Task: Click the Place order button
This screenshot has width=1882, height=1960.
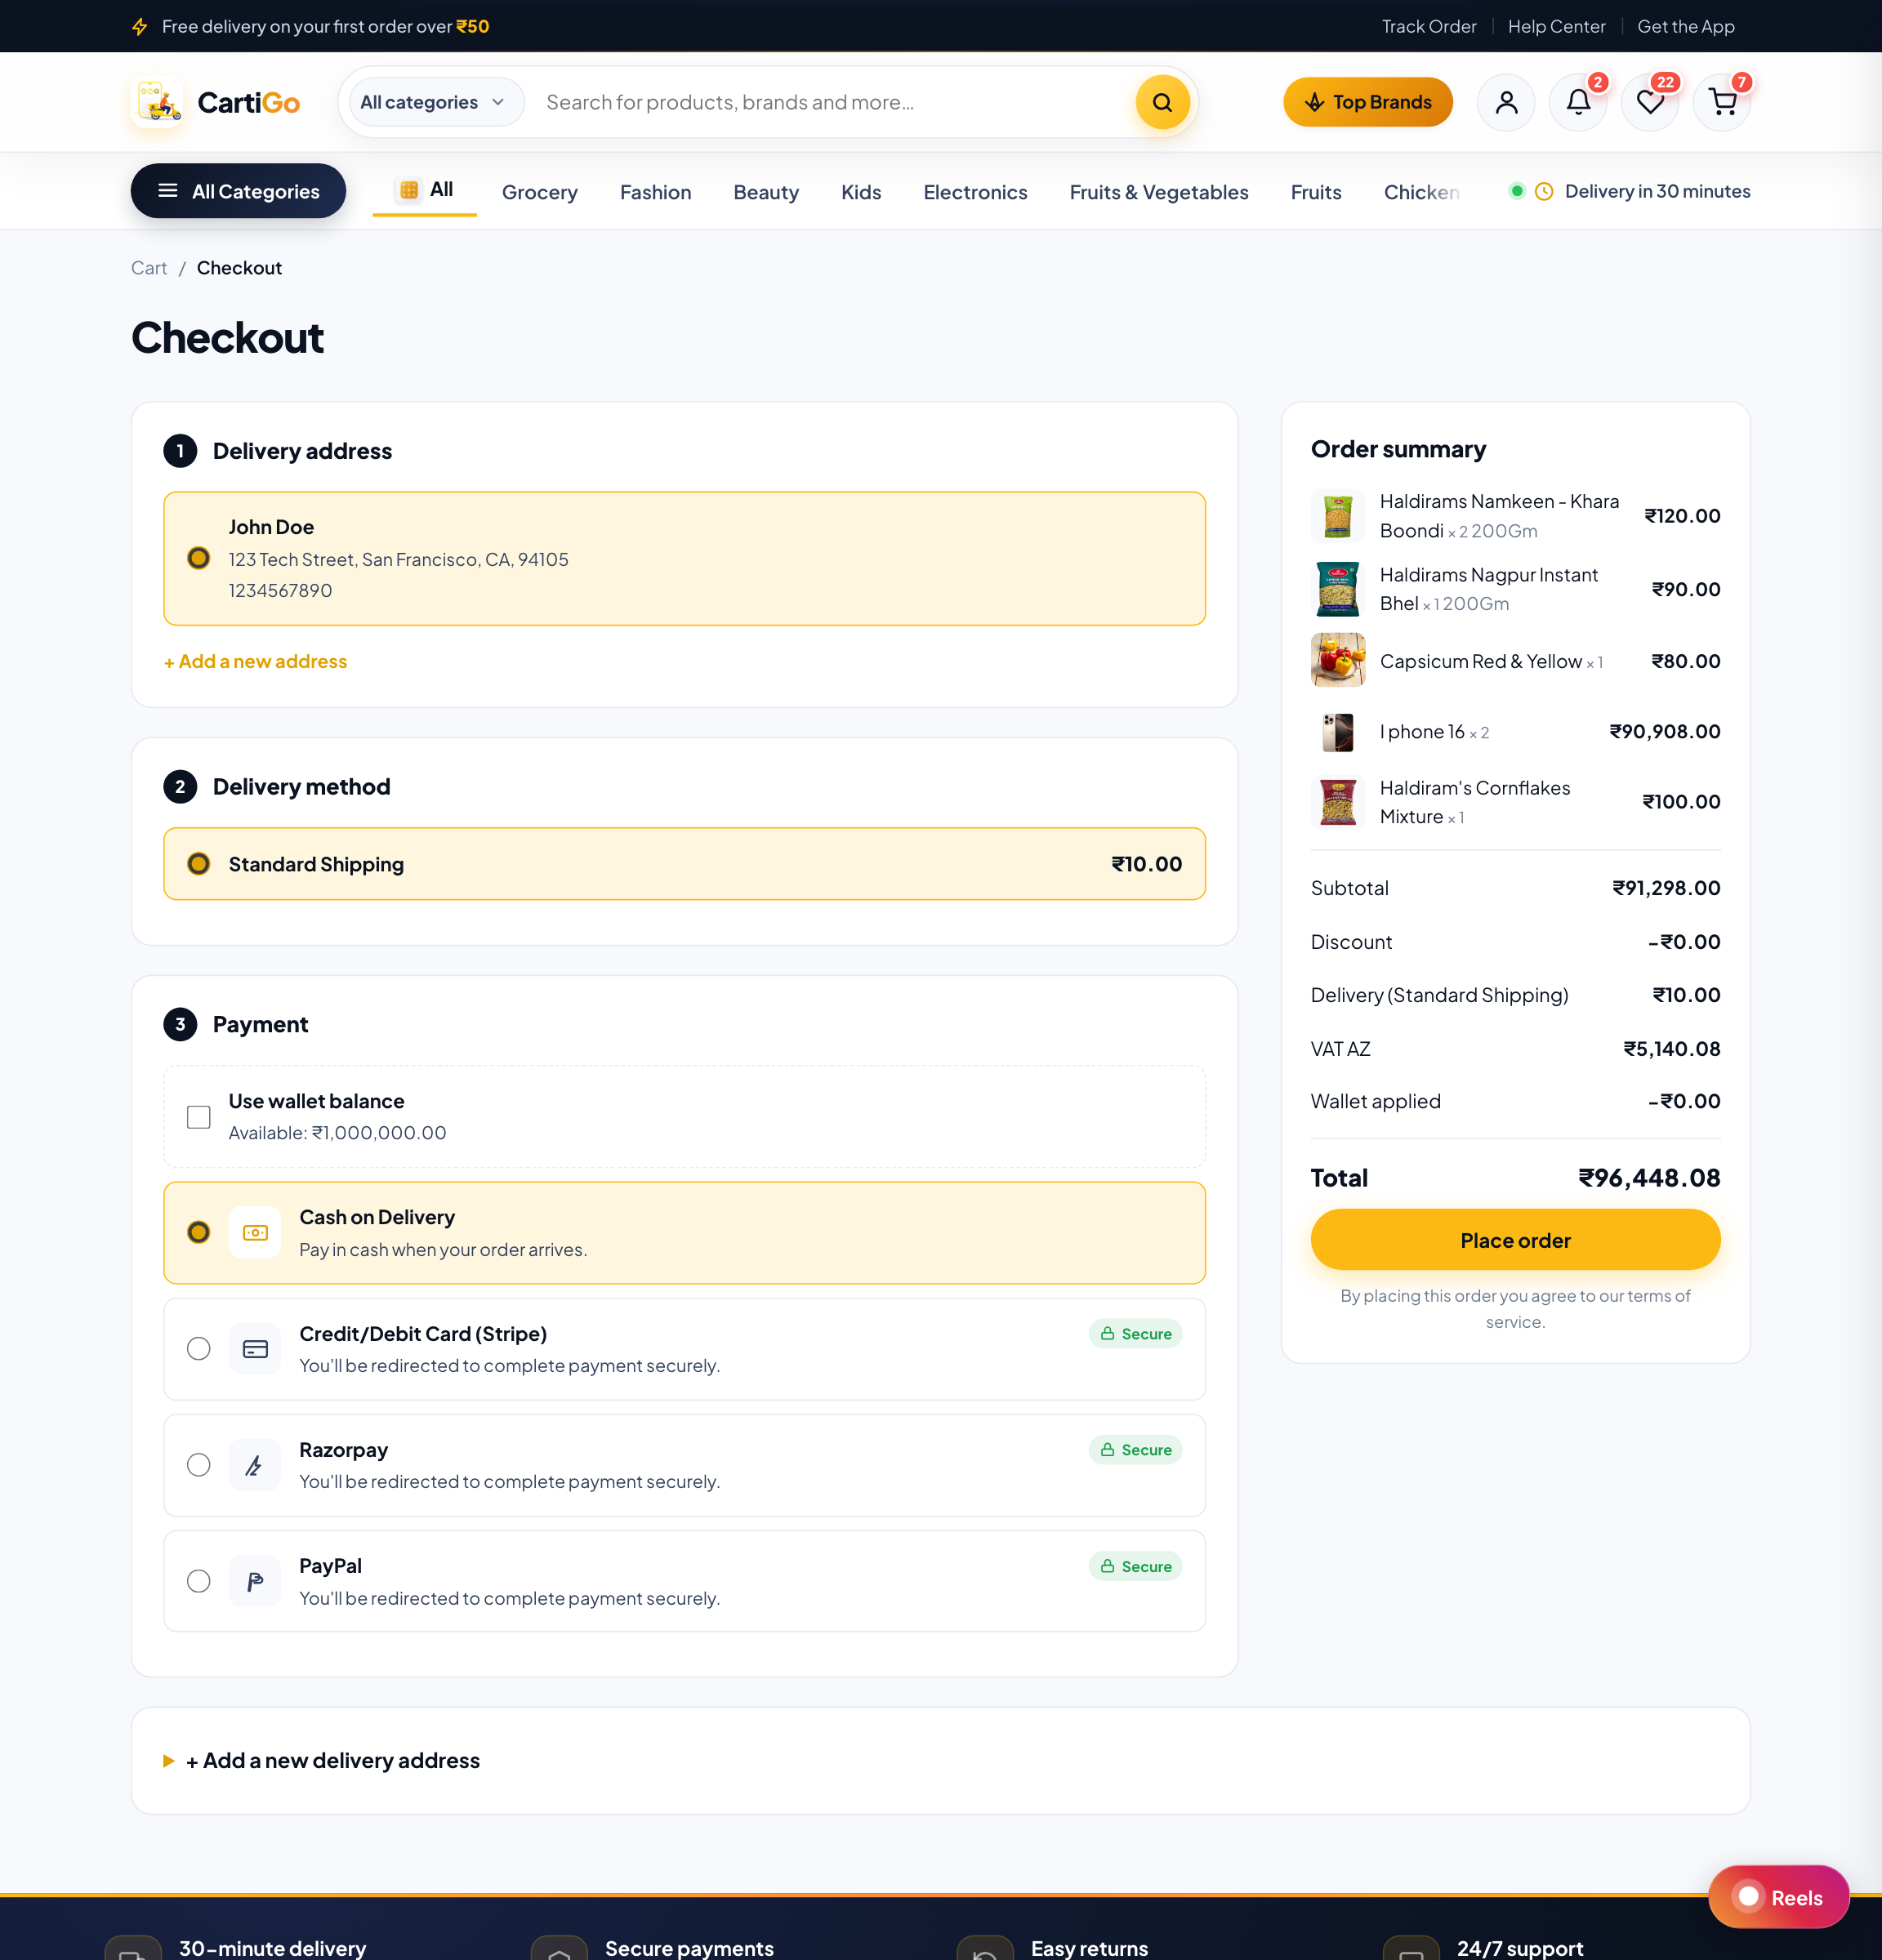Action: coord(1515,1240)
